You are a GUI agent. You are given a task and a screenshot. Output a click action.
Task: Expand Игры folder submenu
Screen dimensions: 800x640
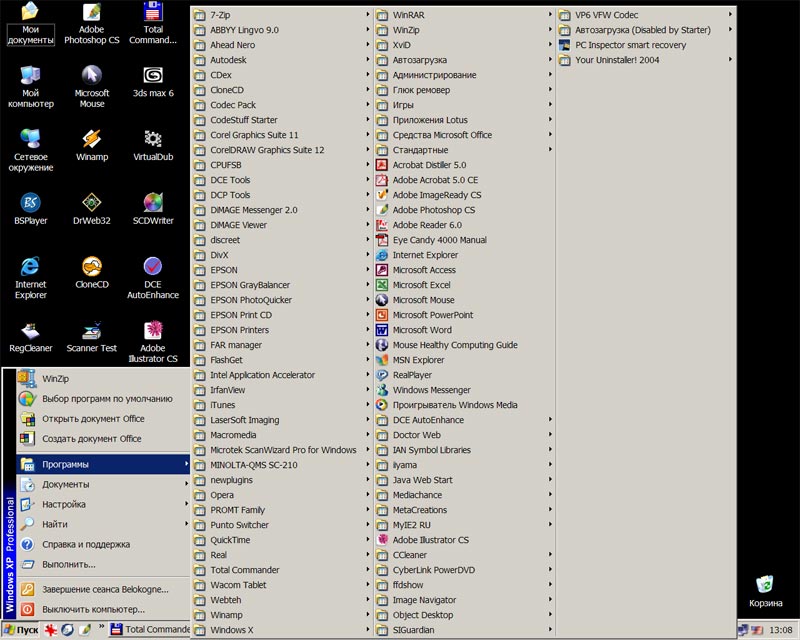(464, 105)
